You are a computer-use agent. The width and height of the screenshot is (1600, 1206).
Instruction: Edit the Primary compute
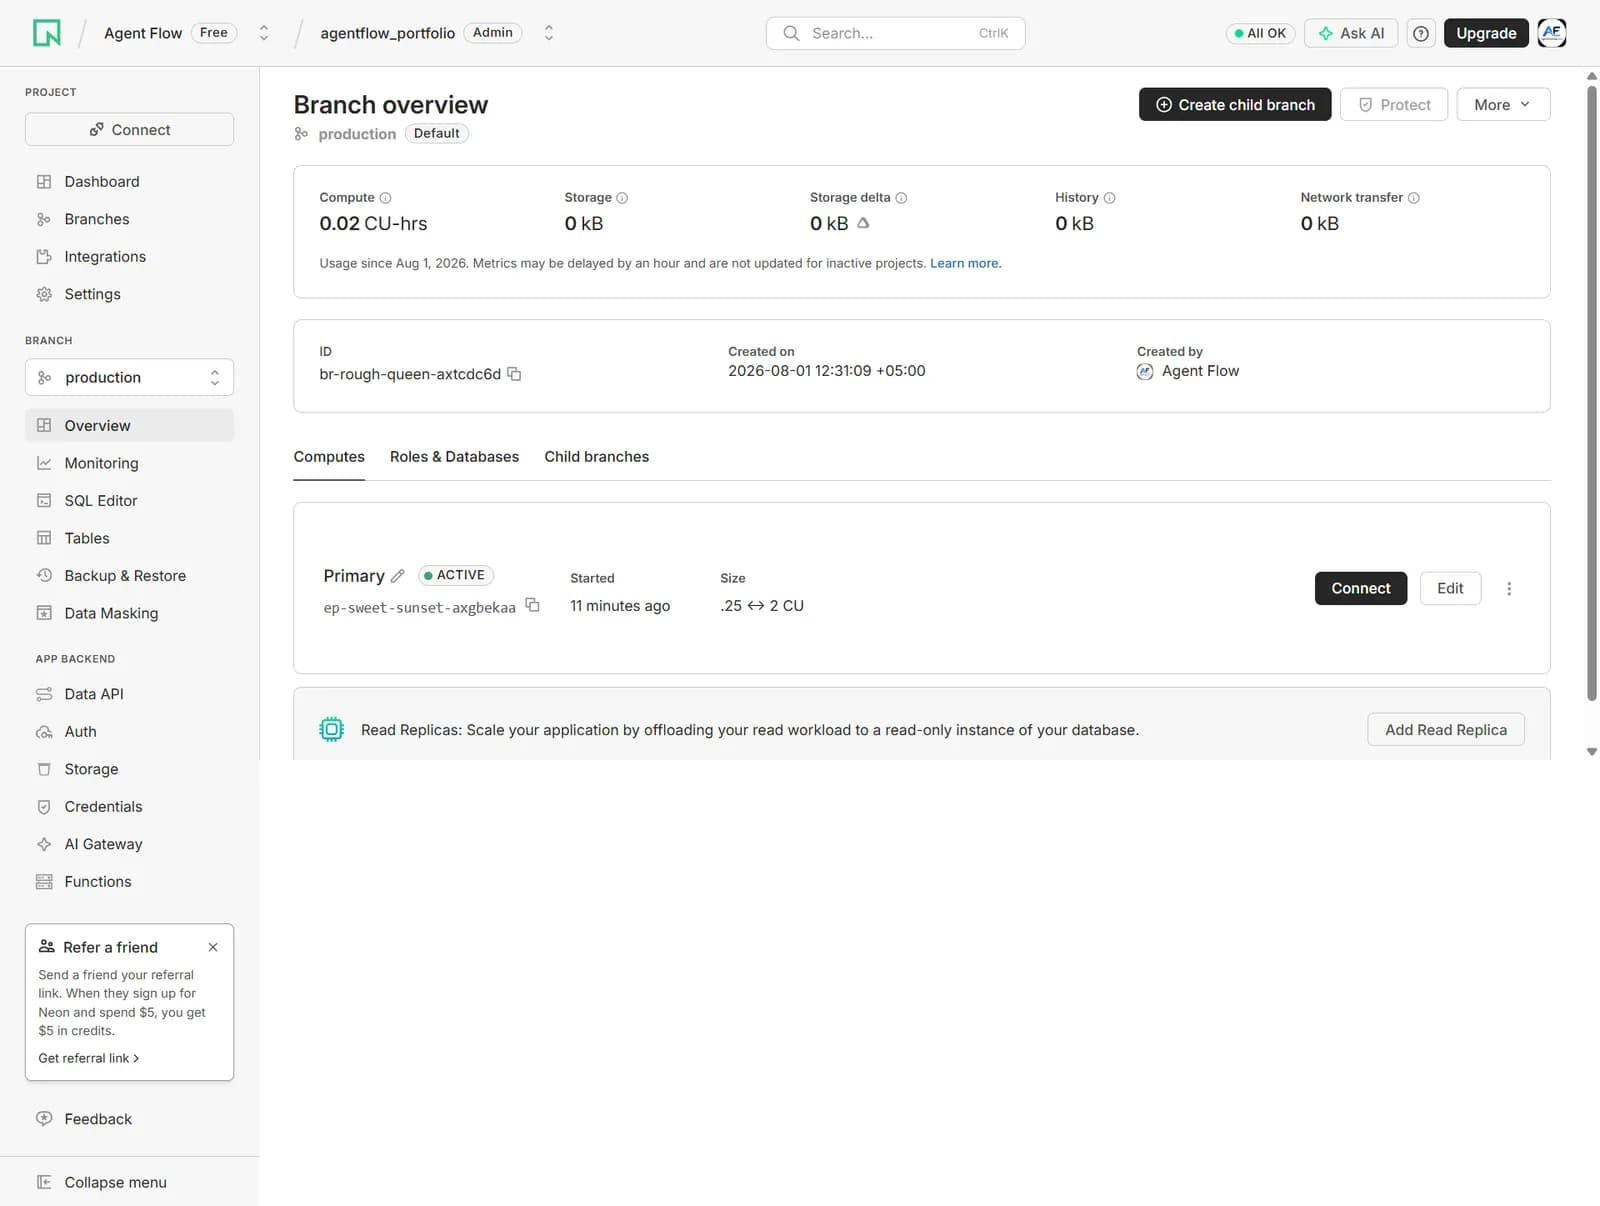click(x=1450, y=589)
